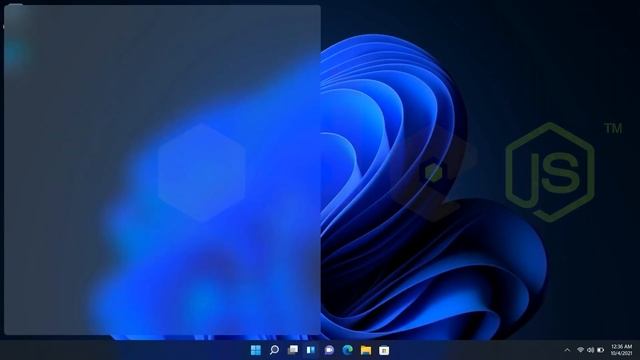Open the Windows Start menu
Screen dimensions: 640x360
(256, 350)
